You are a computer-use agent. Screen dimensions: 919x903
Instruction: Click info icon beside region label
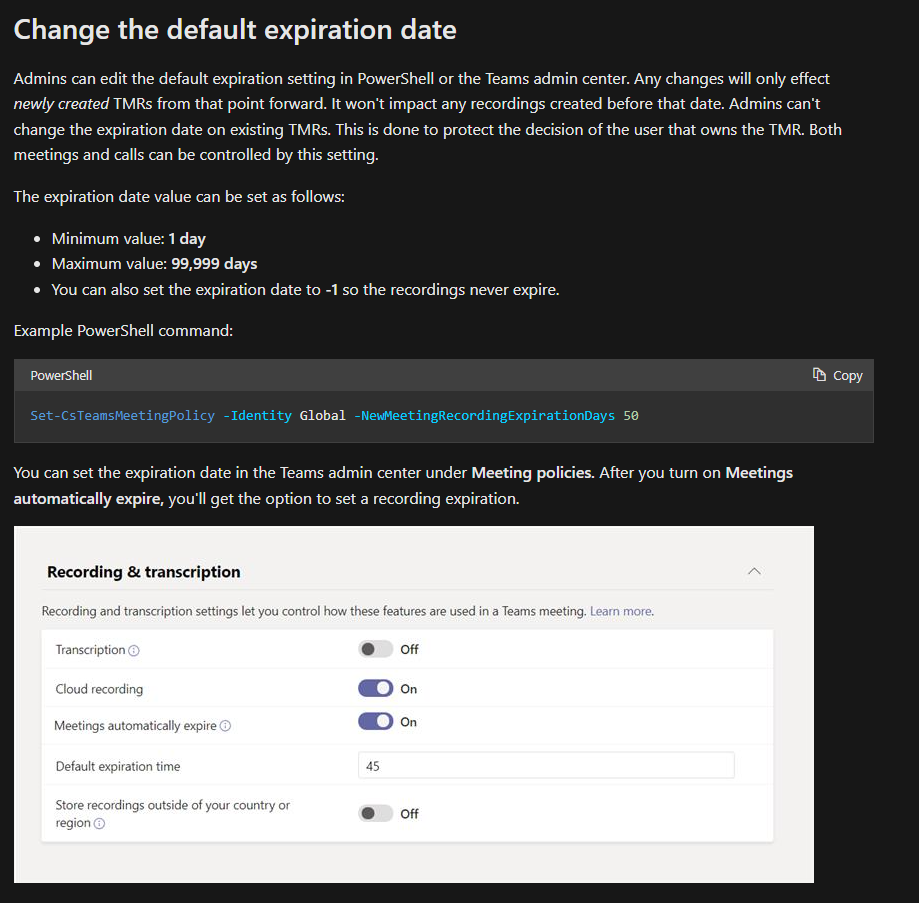100,823
